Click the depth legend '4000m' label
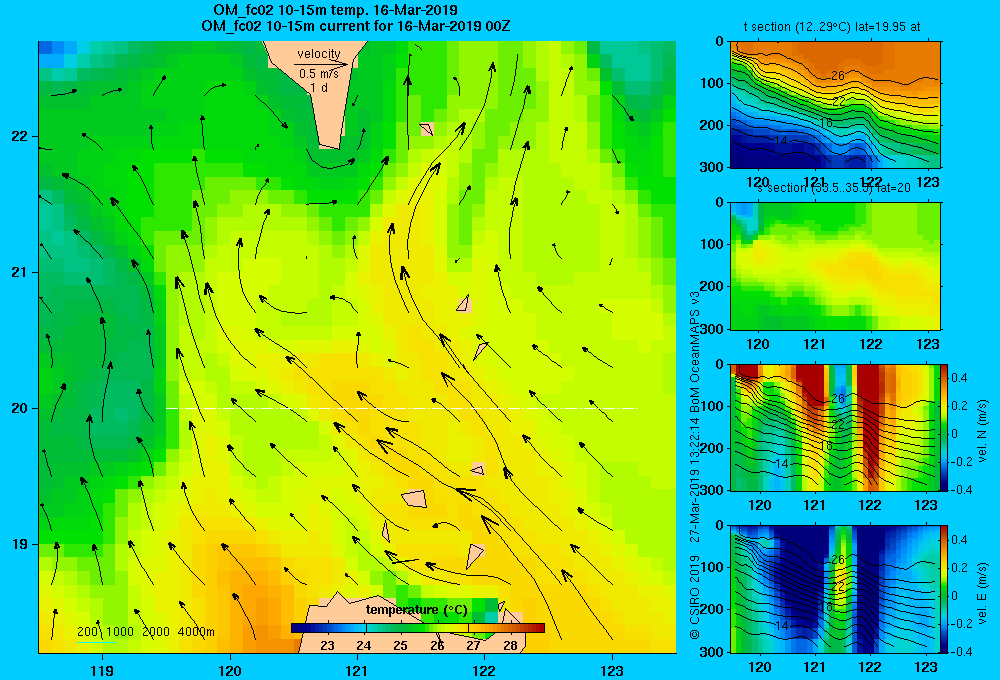 tap(196, 632)
